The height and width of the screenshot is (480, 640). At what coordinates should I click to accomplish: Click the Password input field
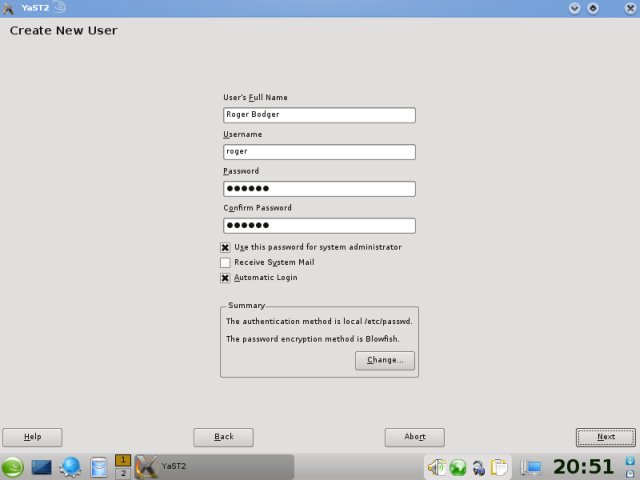319,189
